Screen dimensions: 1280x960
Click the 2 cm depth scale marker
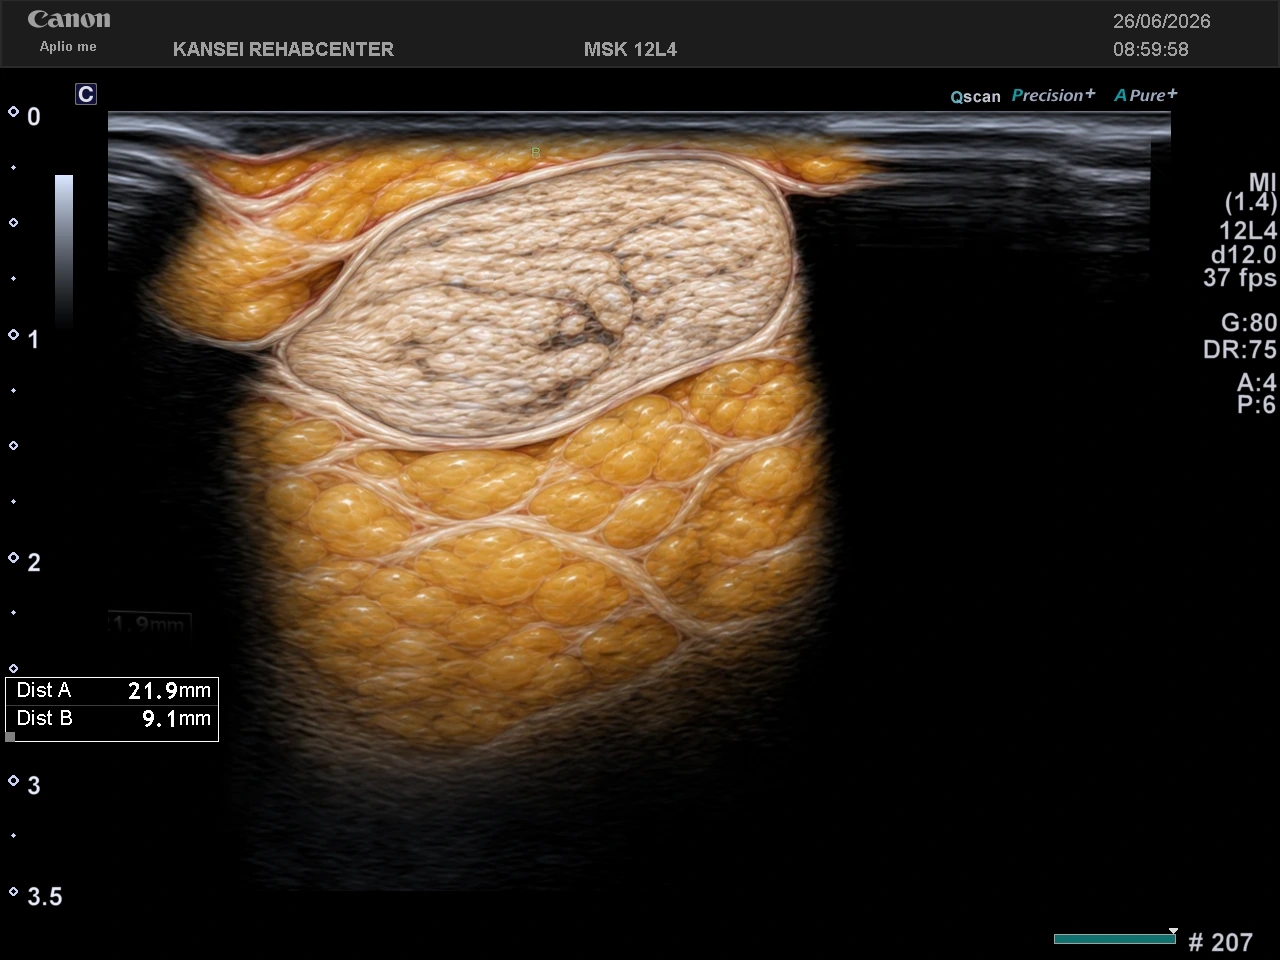click(34, 563)
